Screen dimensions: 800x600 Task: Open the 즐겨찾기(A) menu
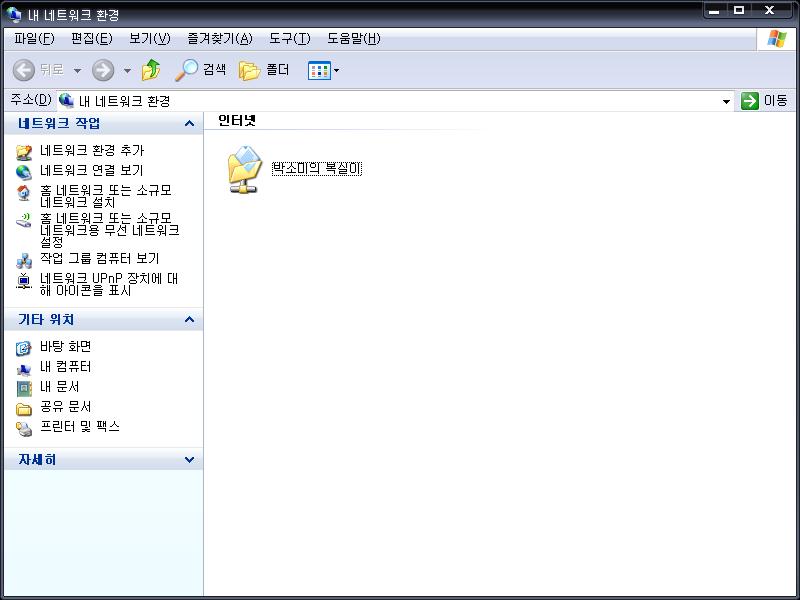pos(220,38)
